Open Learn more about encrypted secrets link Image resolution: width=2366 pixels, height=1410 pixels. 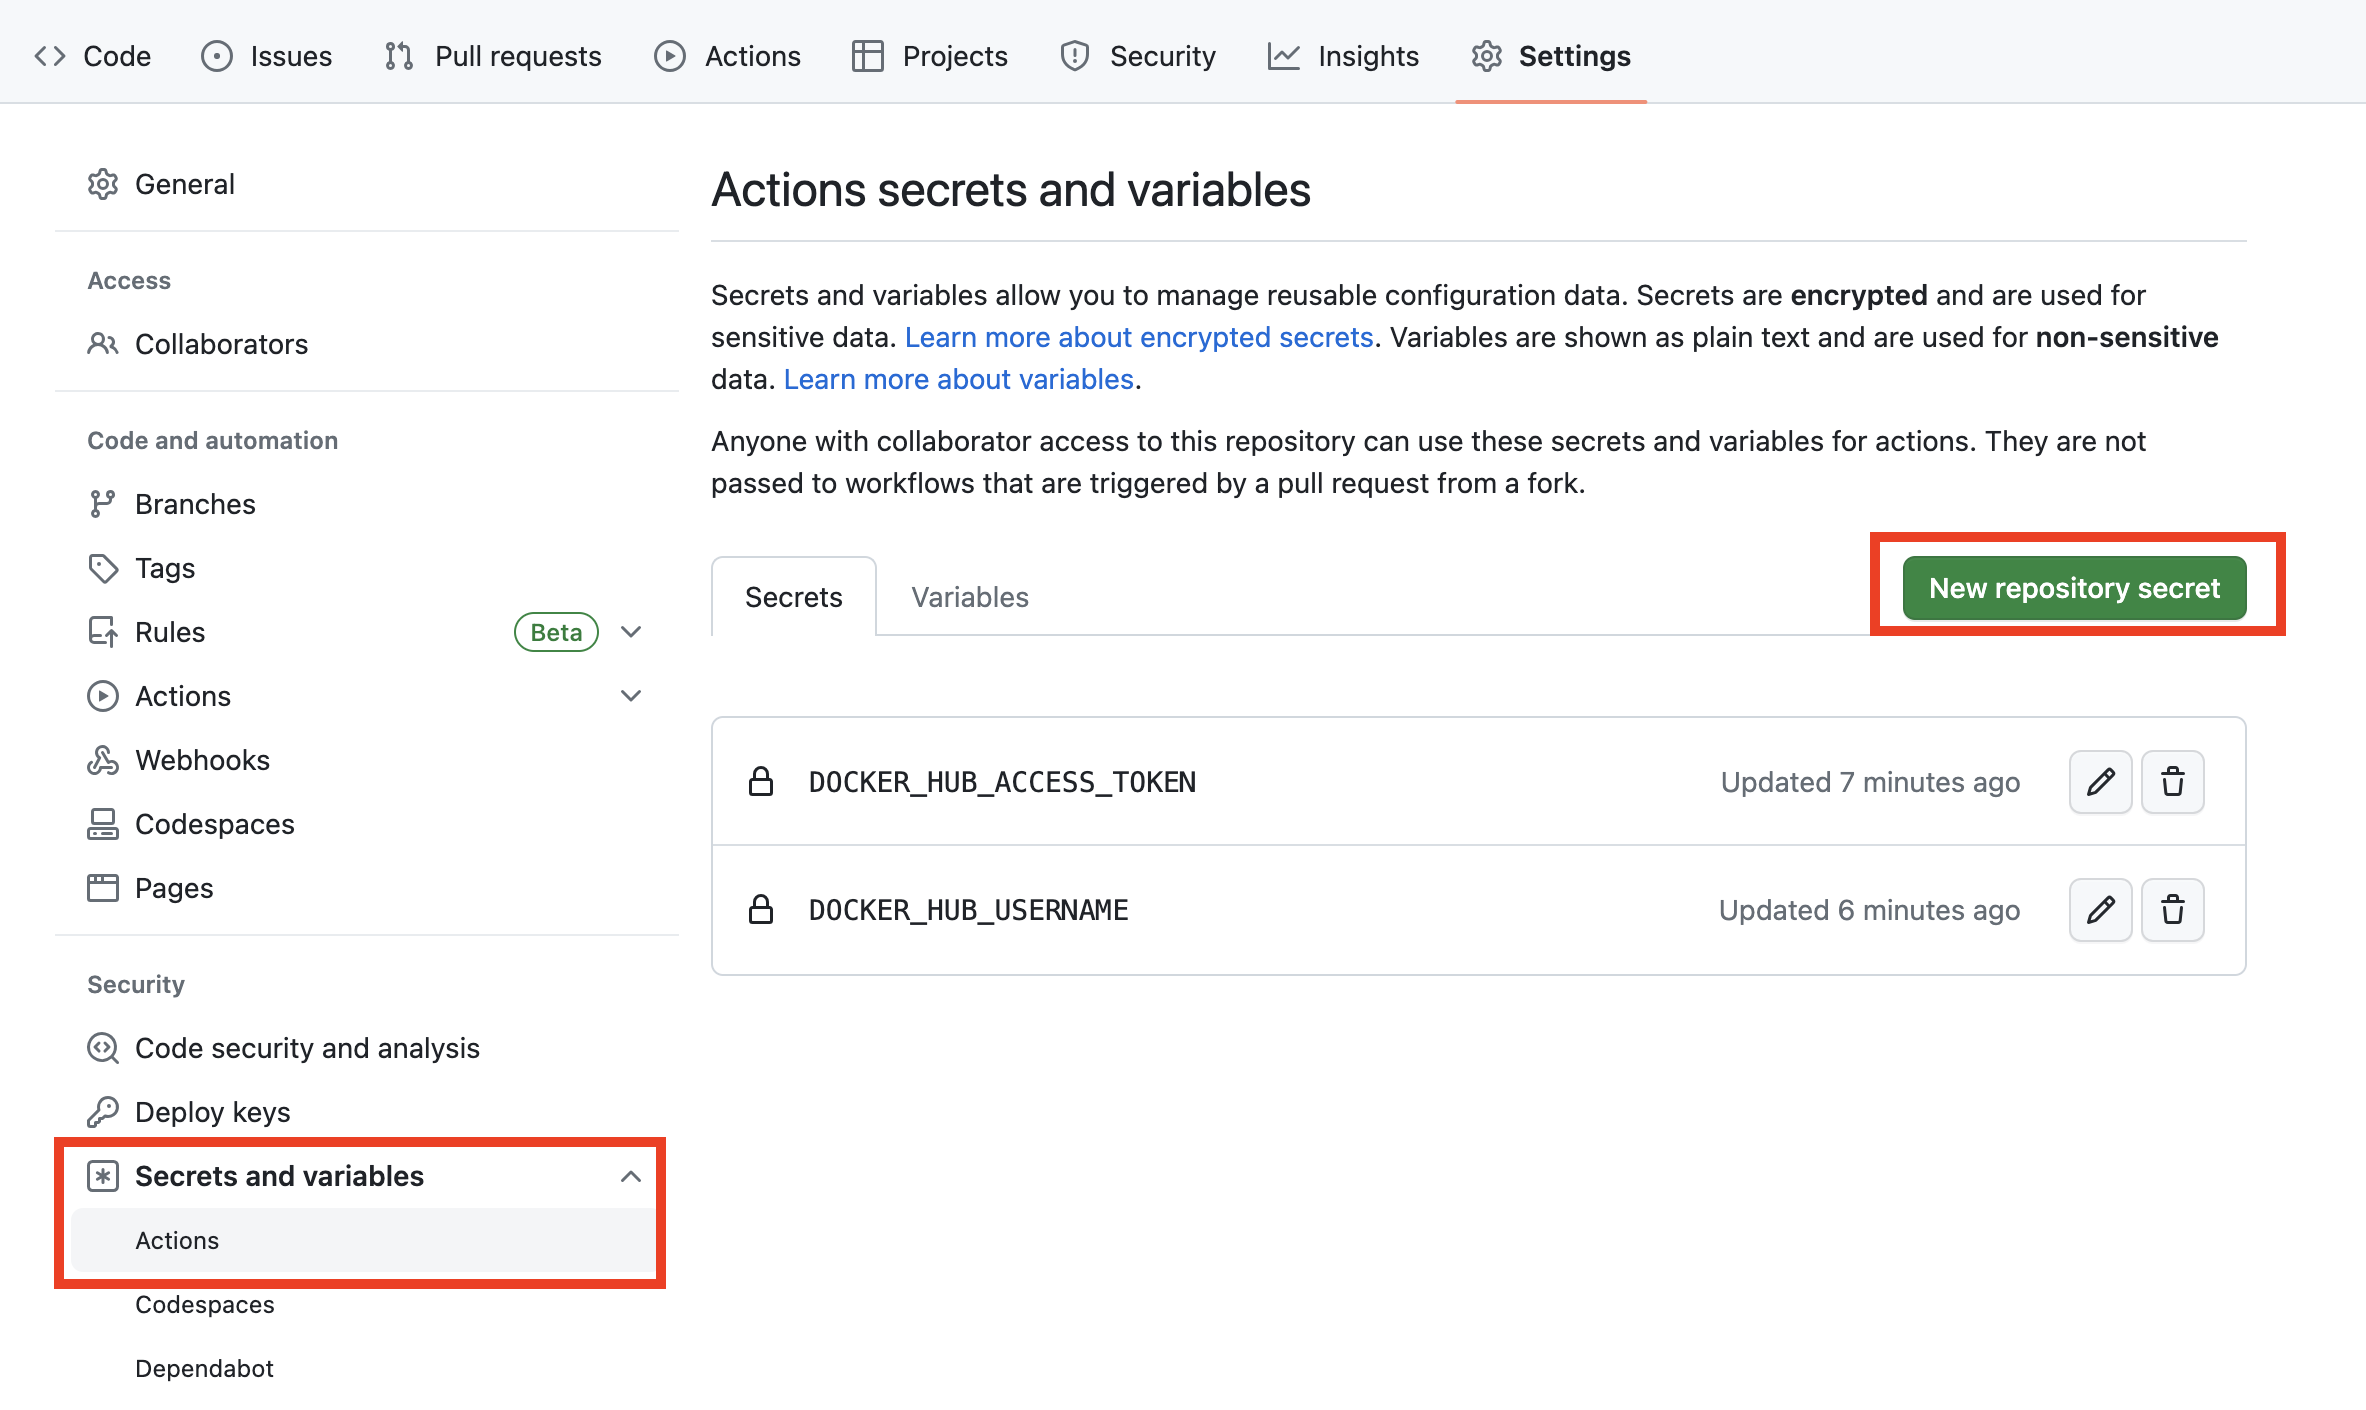(1138, 337)
